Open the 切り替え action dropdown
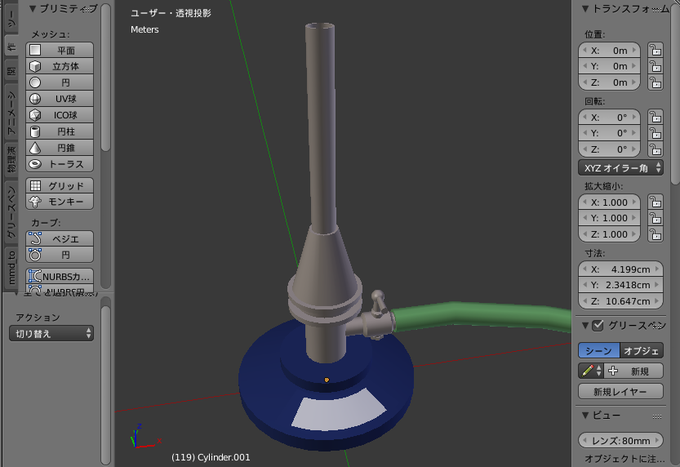 (x=51, y=333)
